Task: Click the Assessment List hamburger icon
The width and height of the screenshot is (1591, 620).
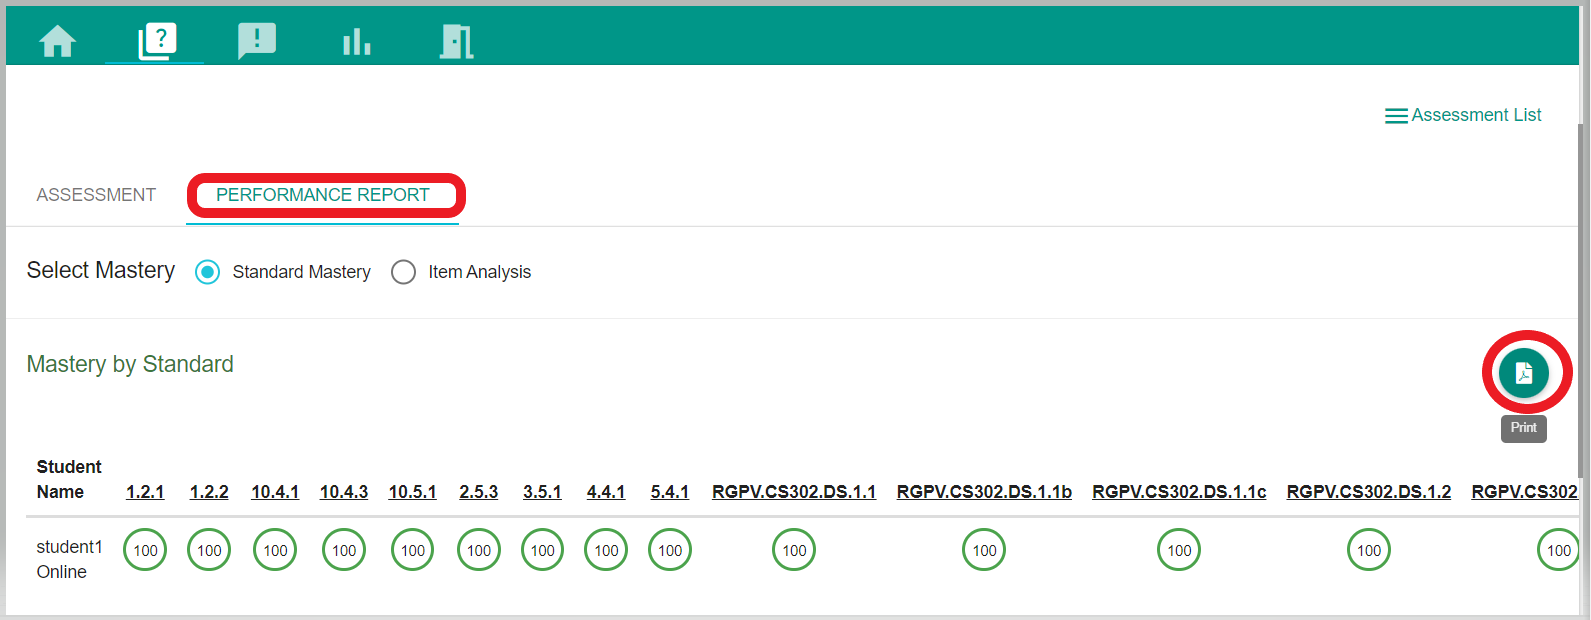Action: pyautogui.click(x=1396, y=116)
